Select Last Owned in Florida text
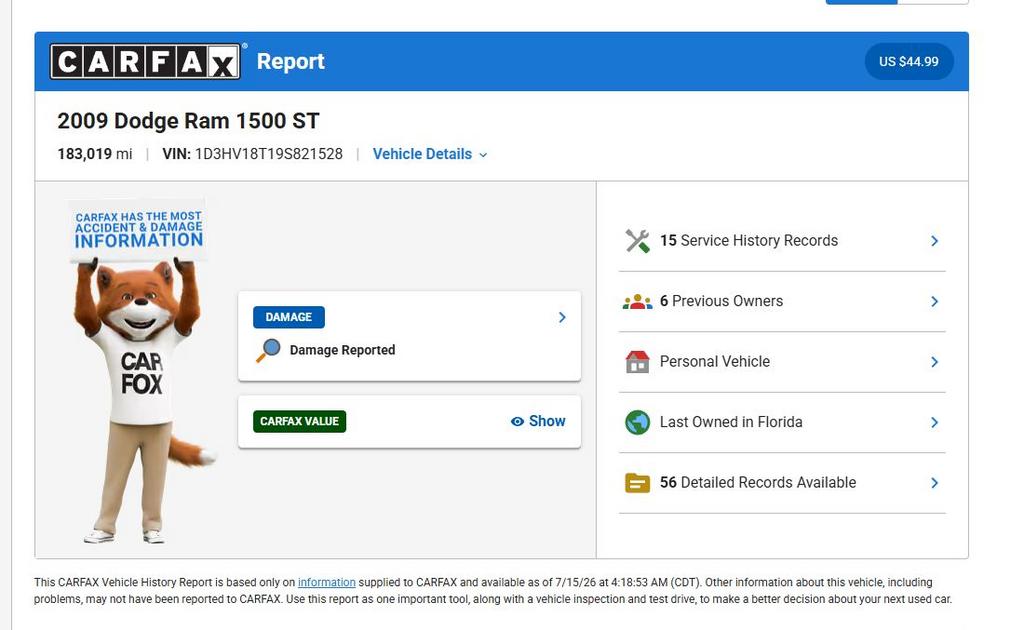The width and height of the screenshot is (1024, 630). 731,422
